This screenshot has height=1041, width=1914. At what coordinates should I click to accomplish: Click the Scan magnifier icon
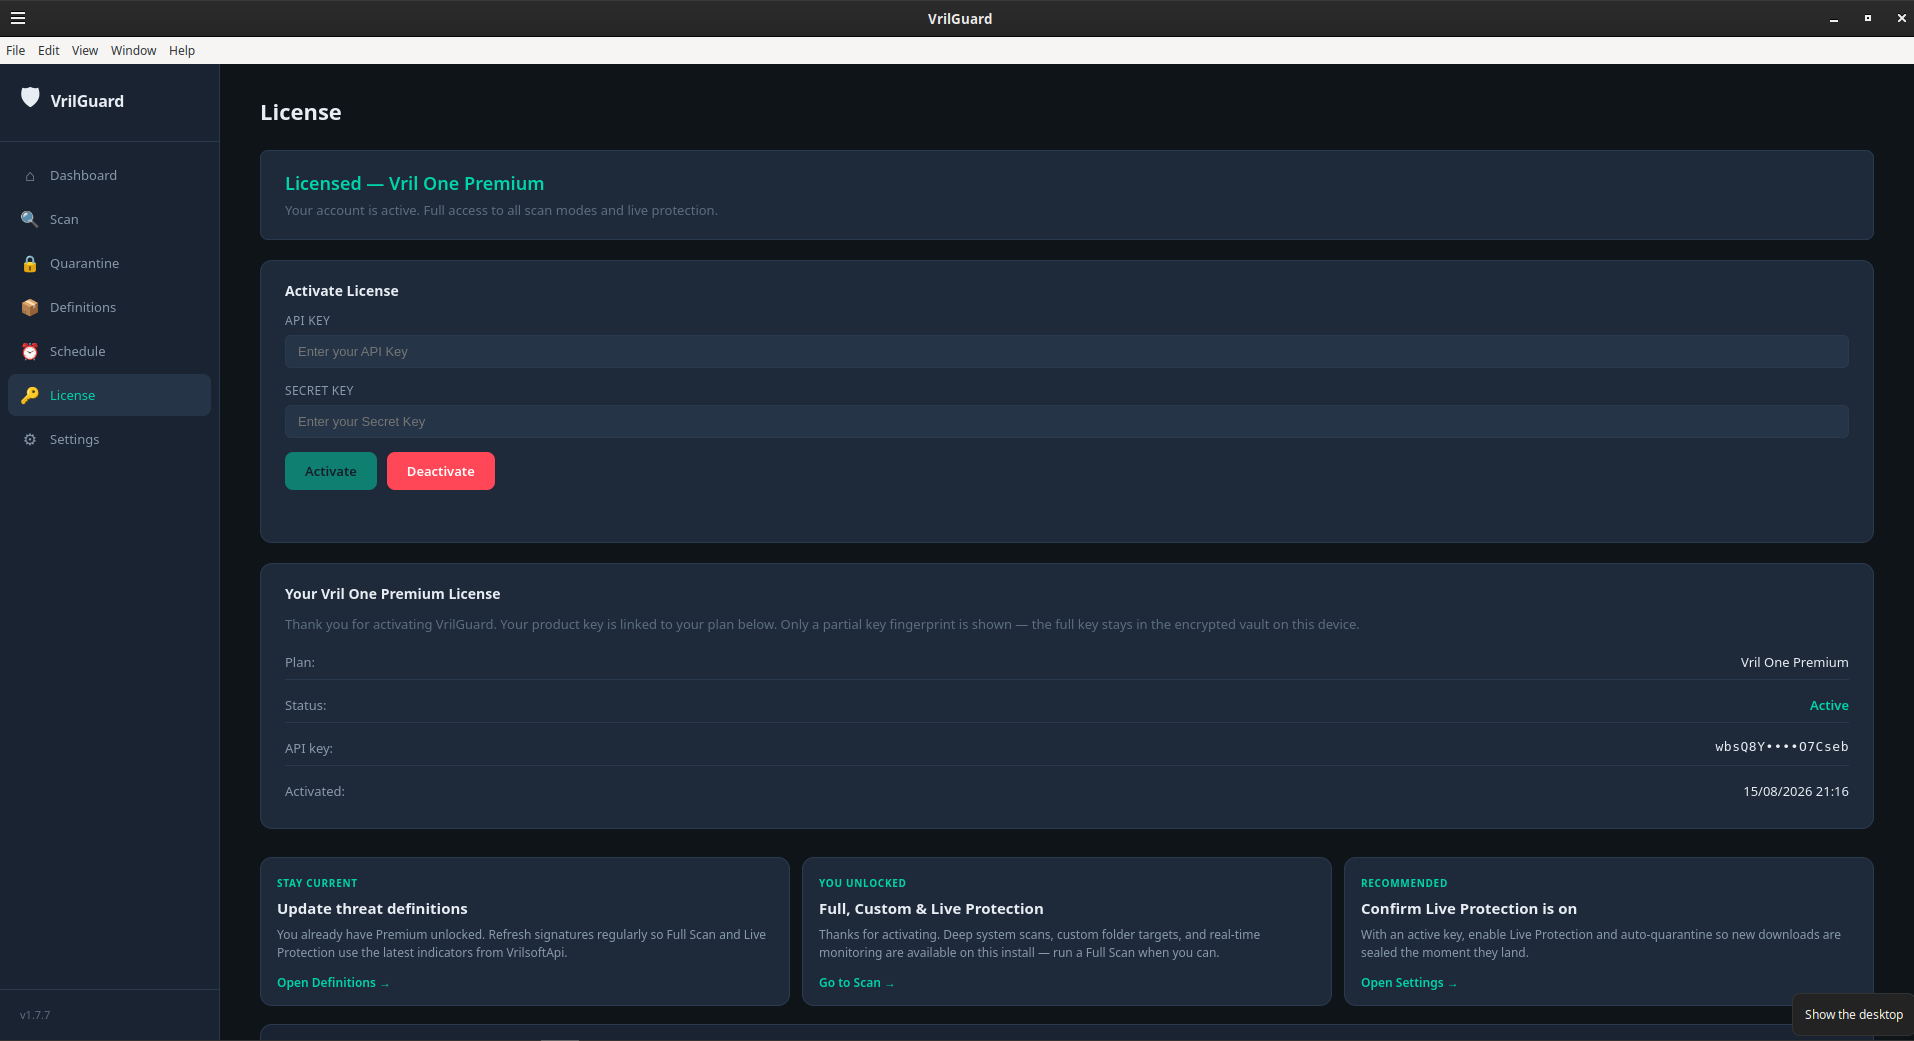30,219
